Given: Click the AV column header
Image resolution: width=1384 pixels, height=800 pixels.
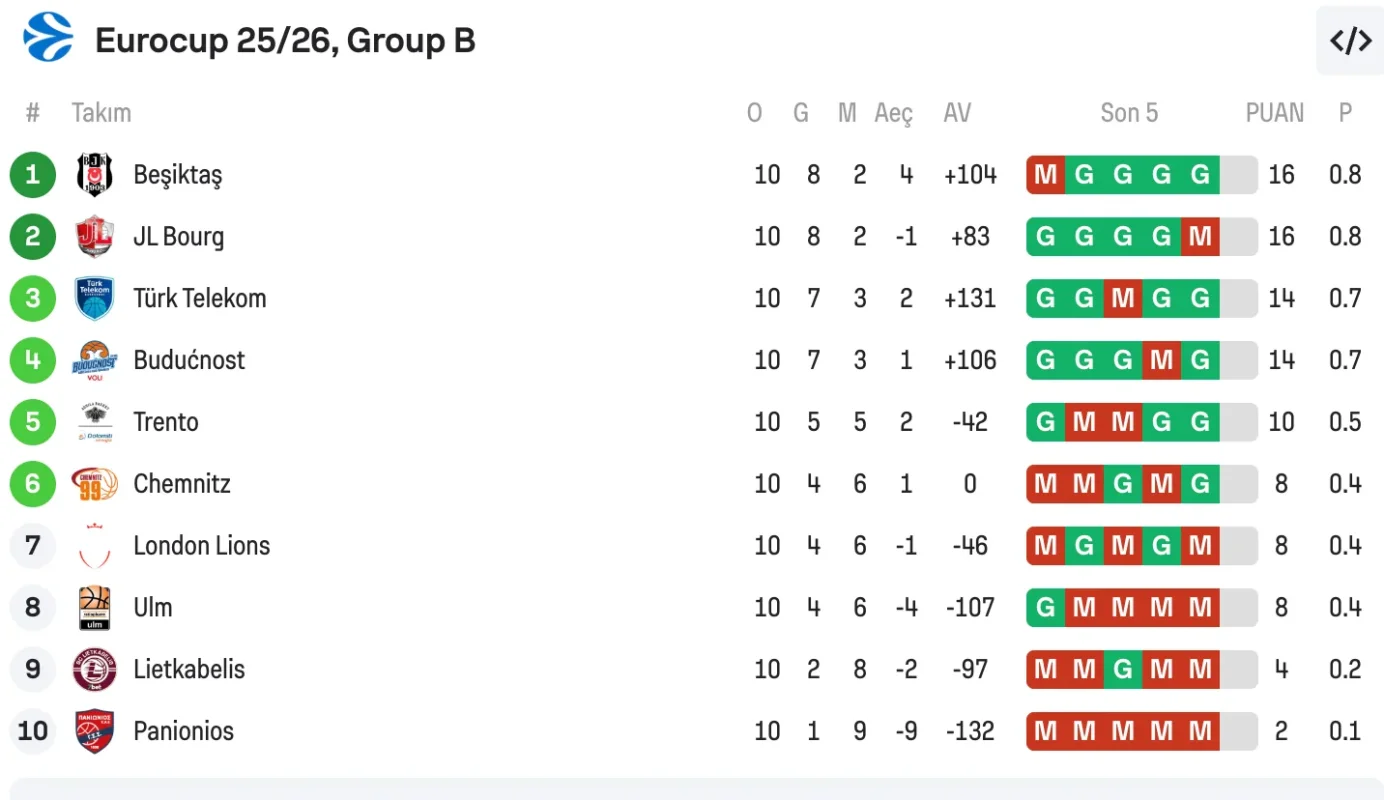Looking at the screenshot, I should coord(957,113).
